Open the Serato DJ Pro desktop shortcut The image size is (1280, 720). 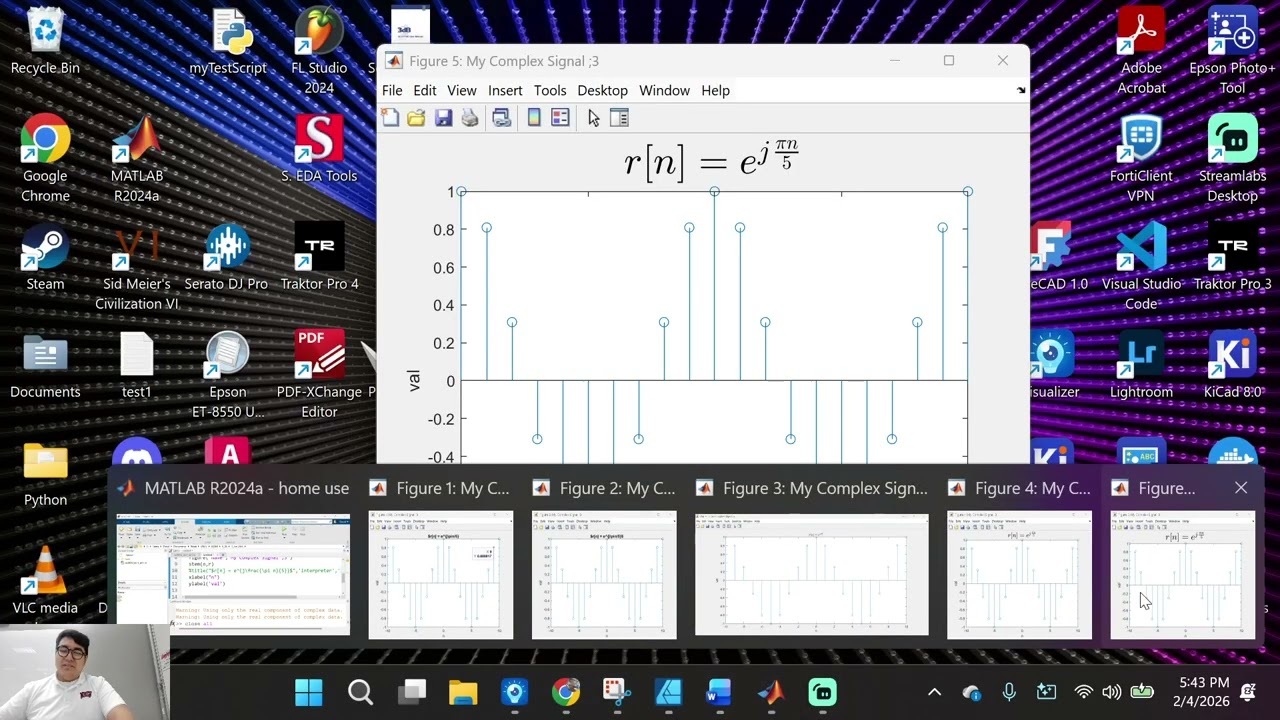pos(227,258)
